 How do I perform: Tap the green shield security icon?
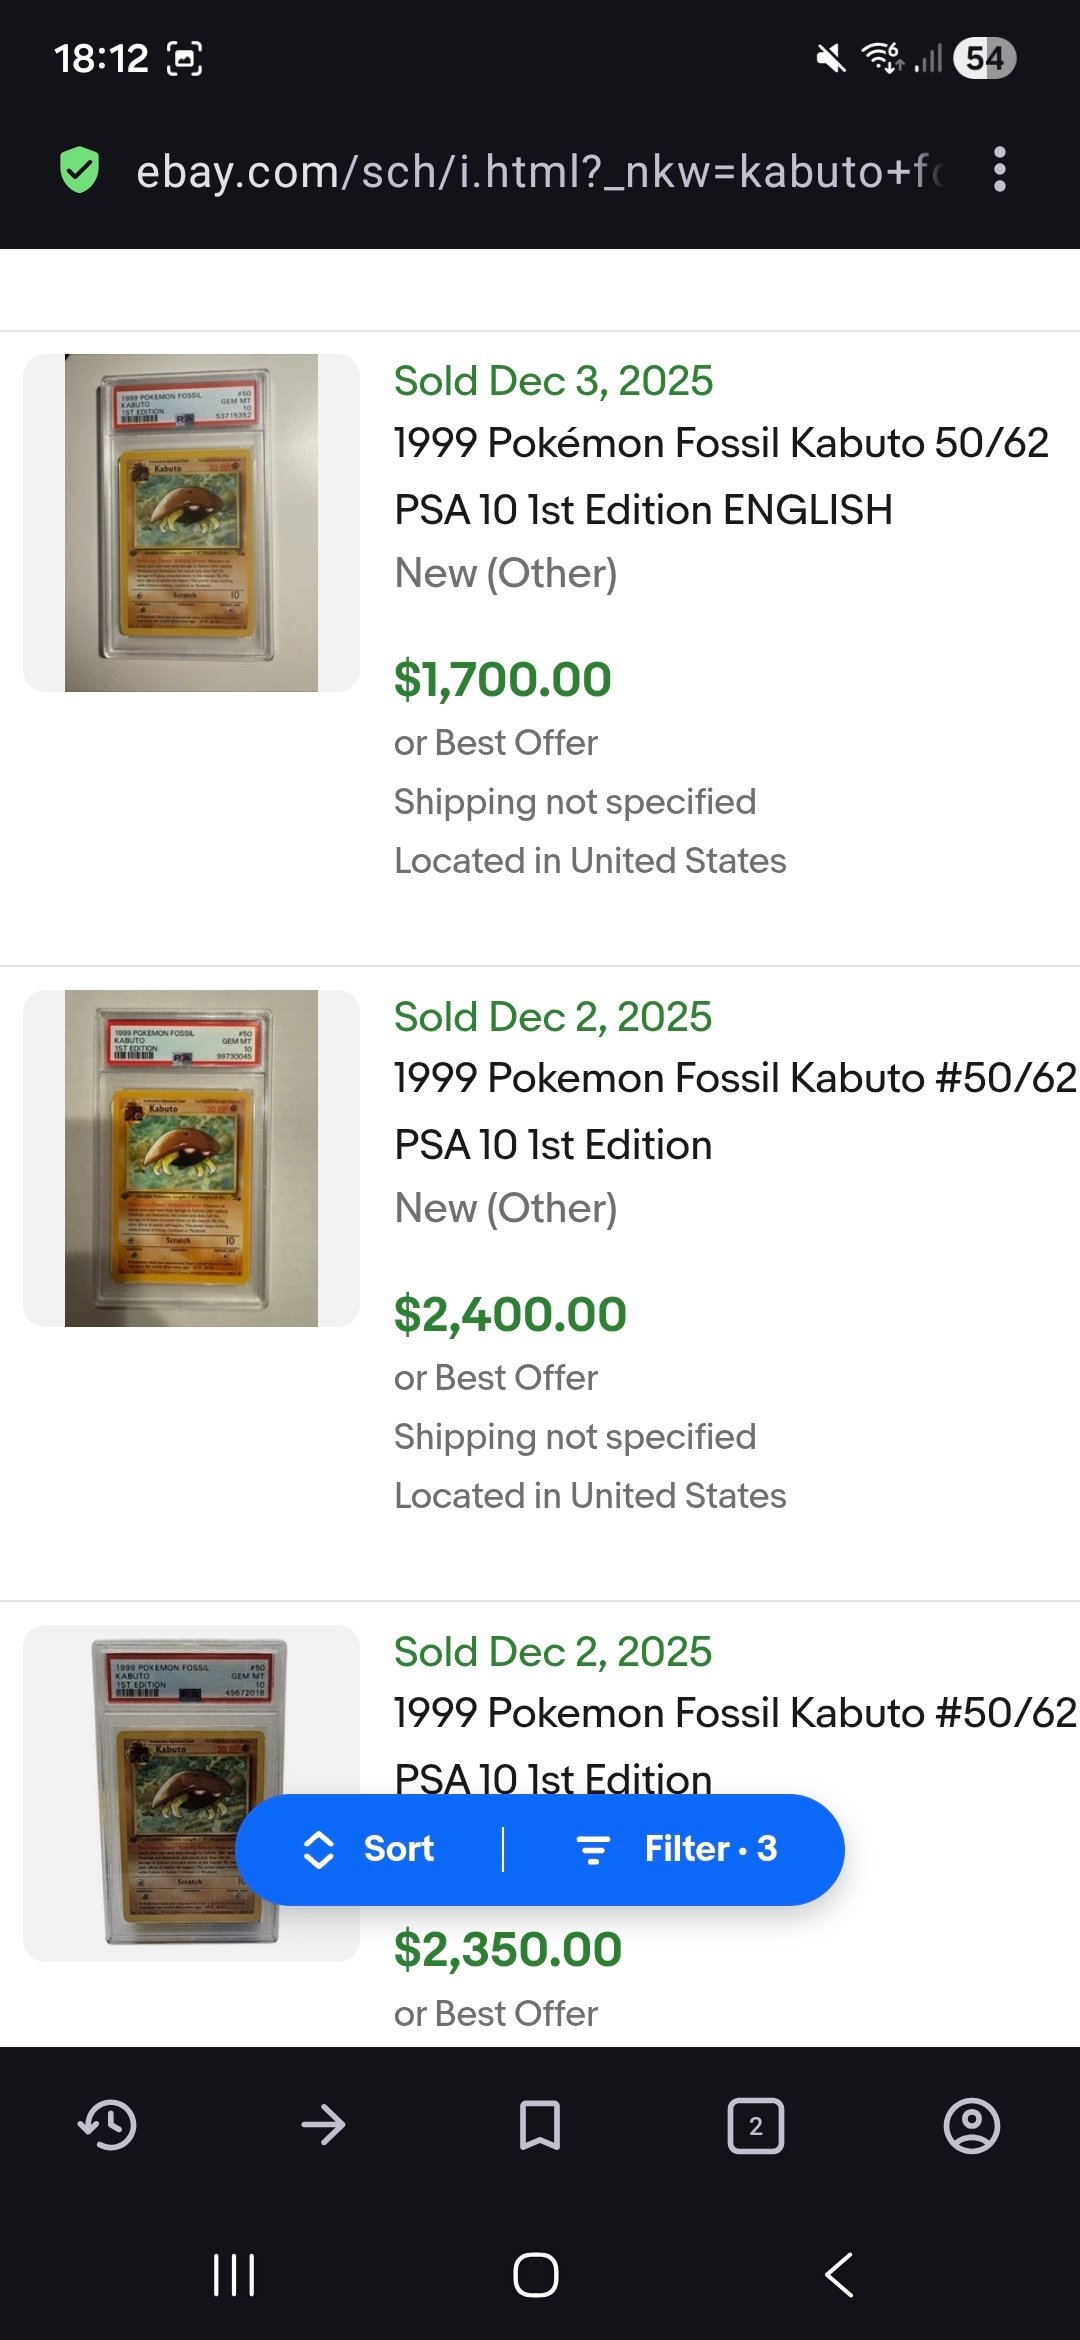pyautogui.click(x=80, y=170)
